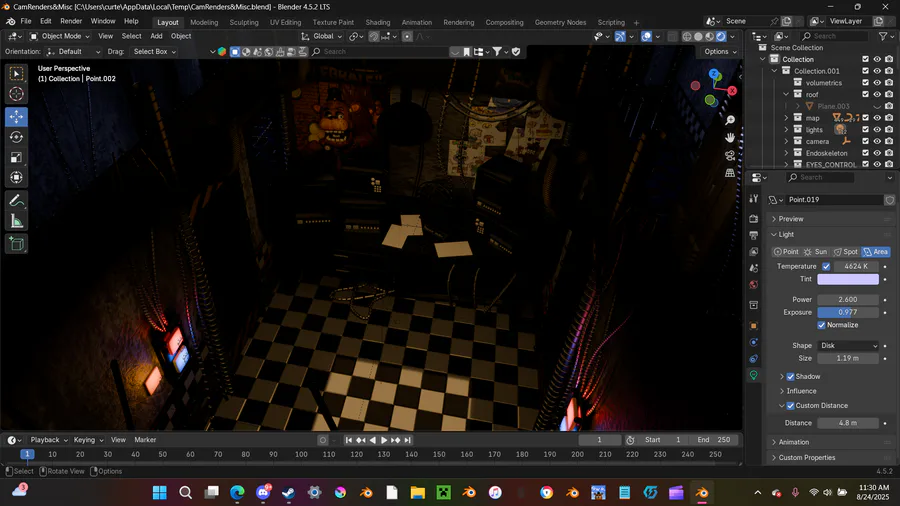This screenshot has height=506, width=900.
Task: Hide the lights collection with eye icon
Action: pos(877,130)
